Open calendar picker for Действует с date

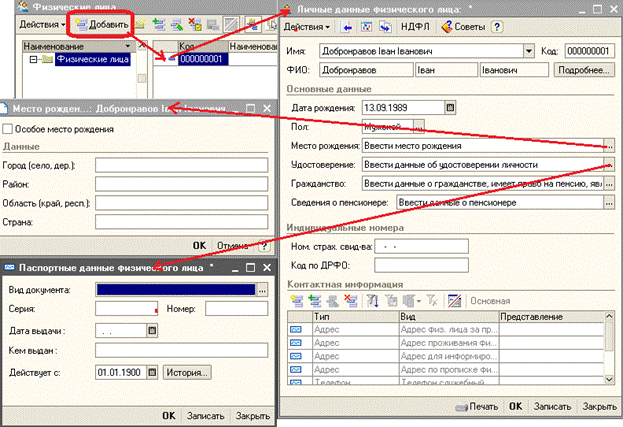(151, 372)
